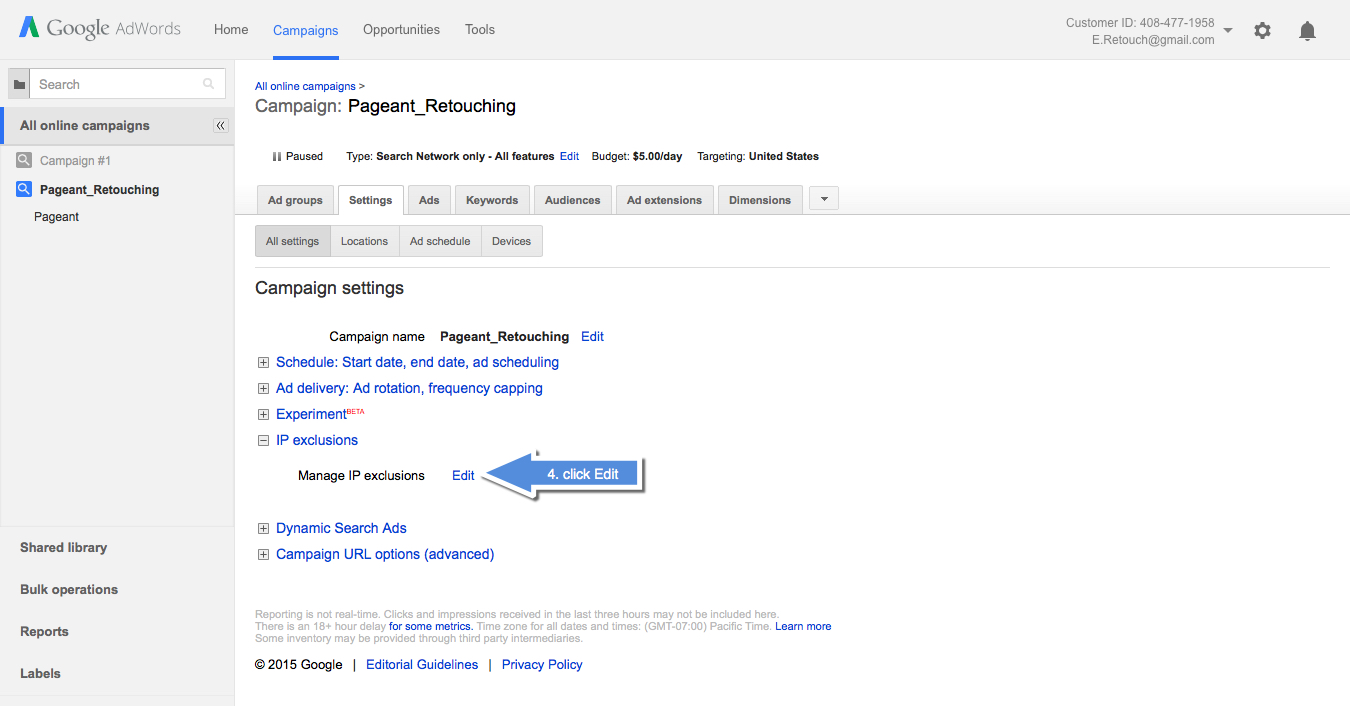Screen dimensions: 1350x706
Task: Click the Learn more link
Action: [x=803, y=626]
